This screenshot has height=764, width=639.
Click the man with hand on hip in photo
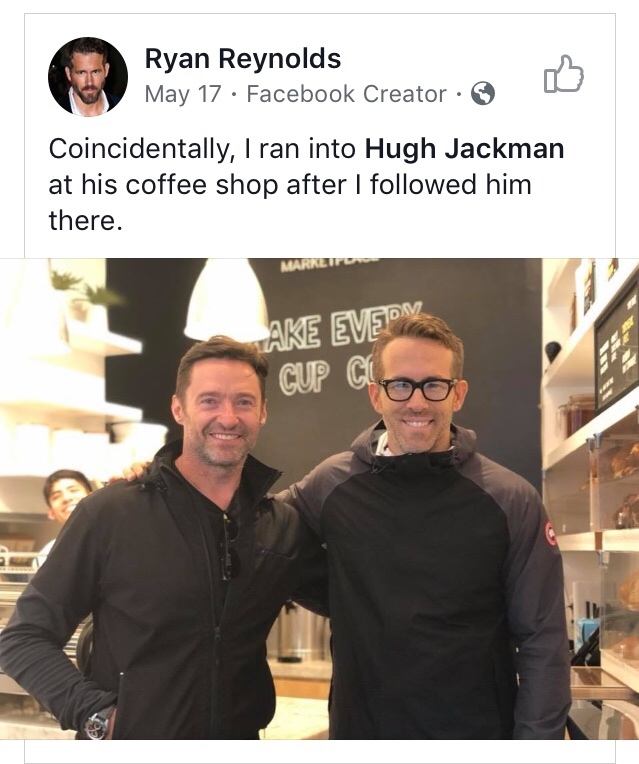click(x=161, y=538)
